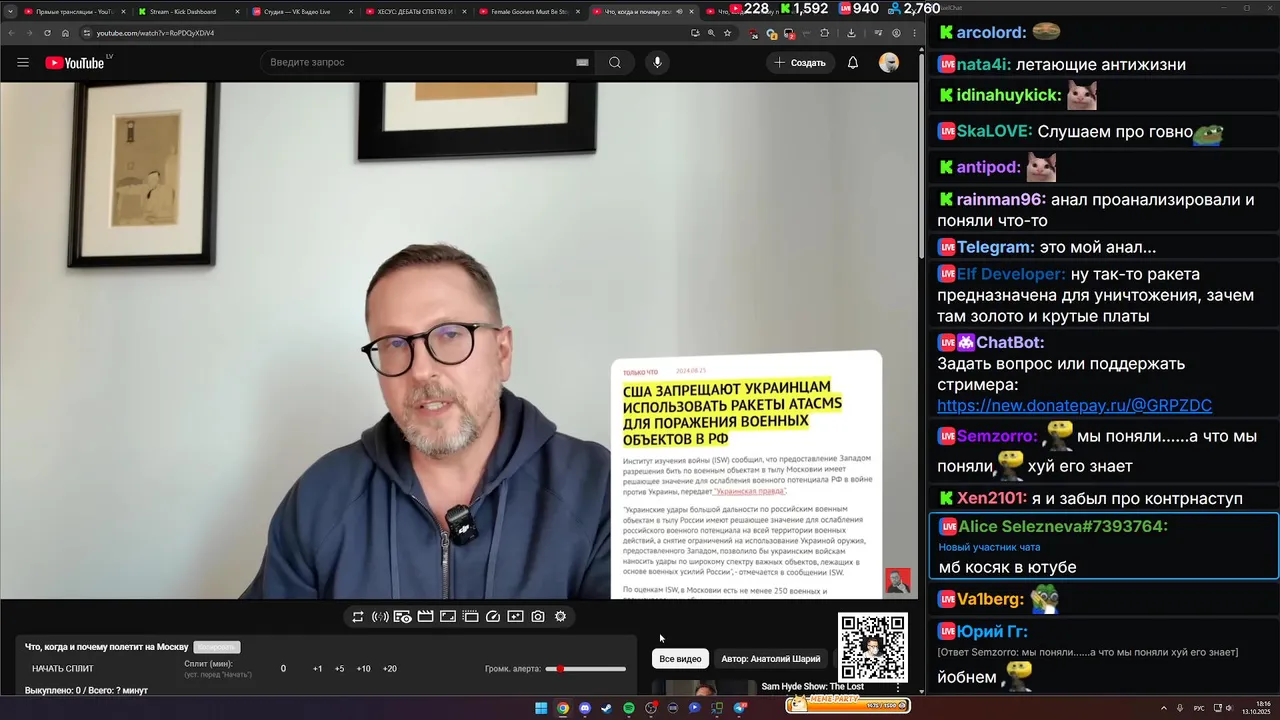Open browser extensions puzzle icon

point(824,33)
